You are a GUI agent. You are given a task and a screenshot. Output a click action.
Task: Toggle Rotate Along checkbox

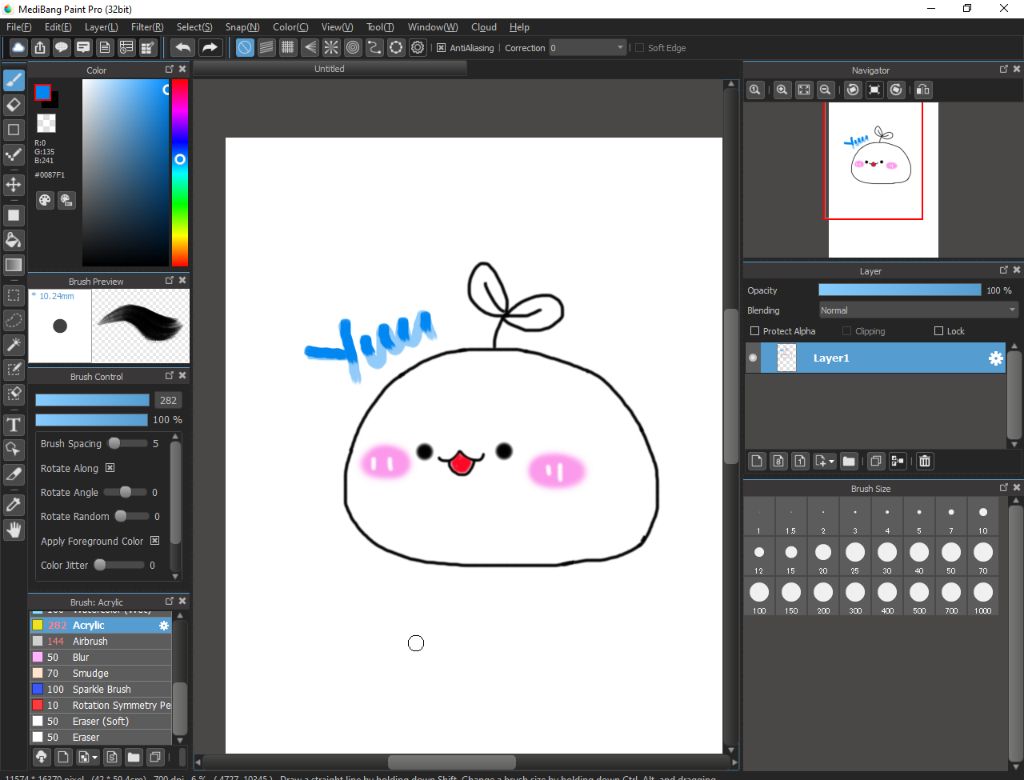(110, 468)
